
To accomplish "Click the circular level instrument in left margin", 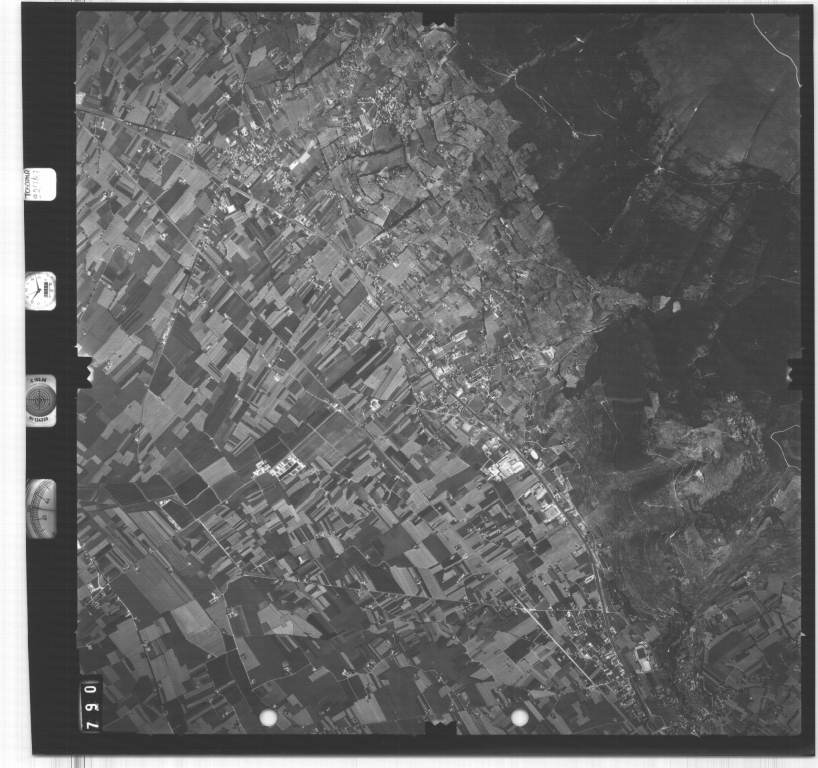I will click(41, 399).
